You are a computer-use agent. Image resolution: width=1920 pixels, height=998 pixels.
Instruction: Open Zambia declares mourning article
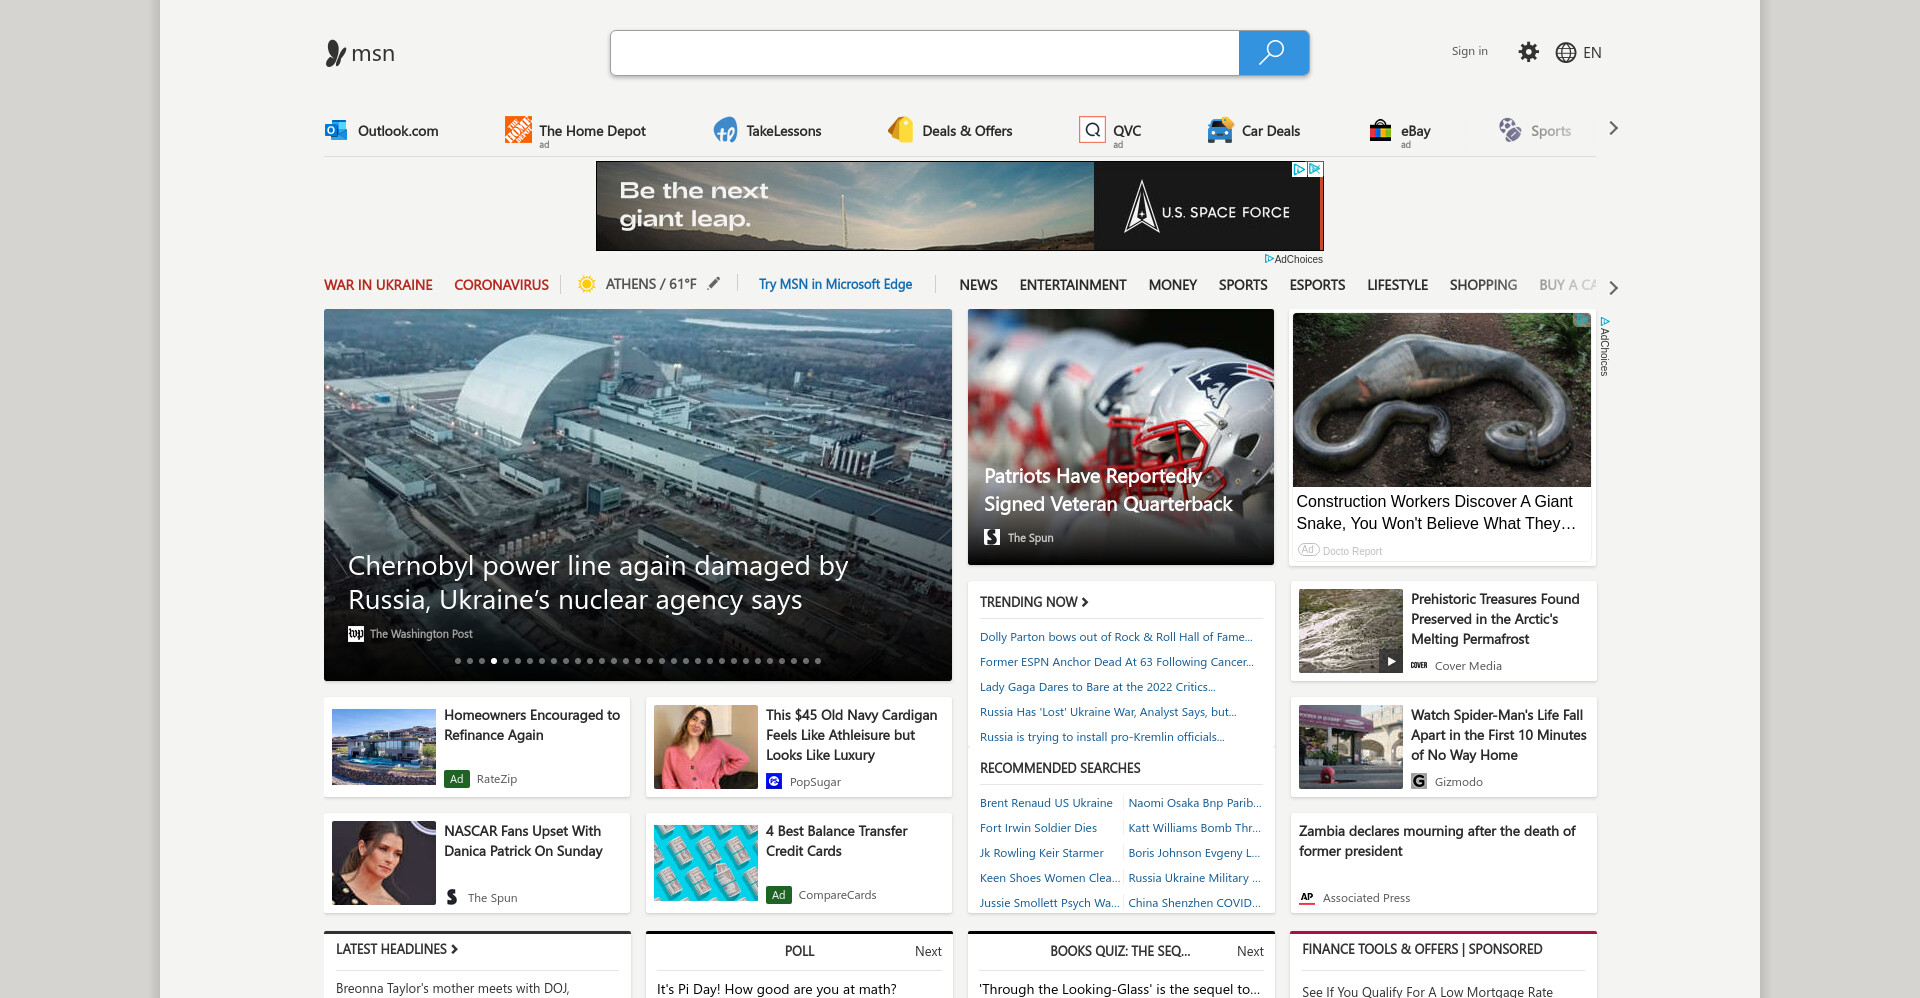pyautogui.click(x=1437, y=841)
